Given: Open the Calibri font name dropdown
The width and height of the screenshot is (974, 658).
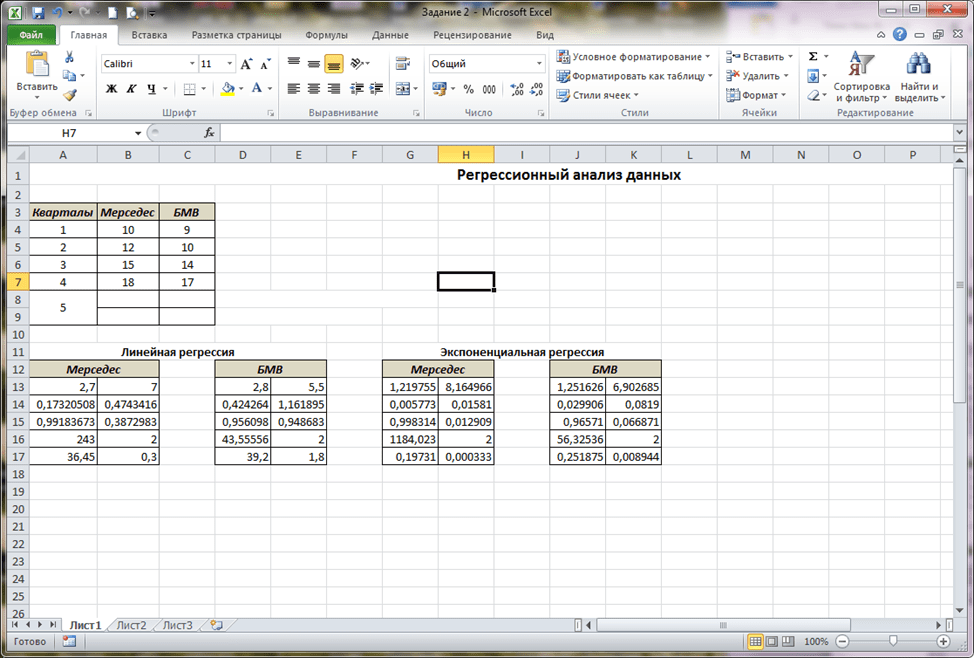Looking at the screenshot, I should [192, 64].
